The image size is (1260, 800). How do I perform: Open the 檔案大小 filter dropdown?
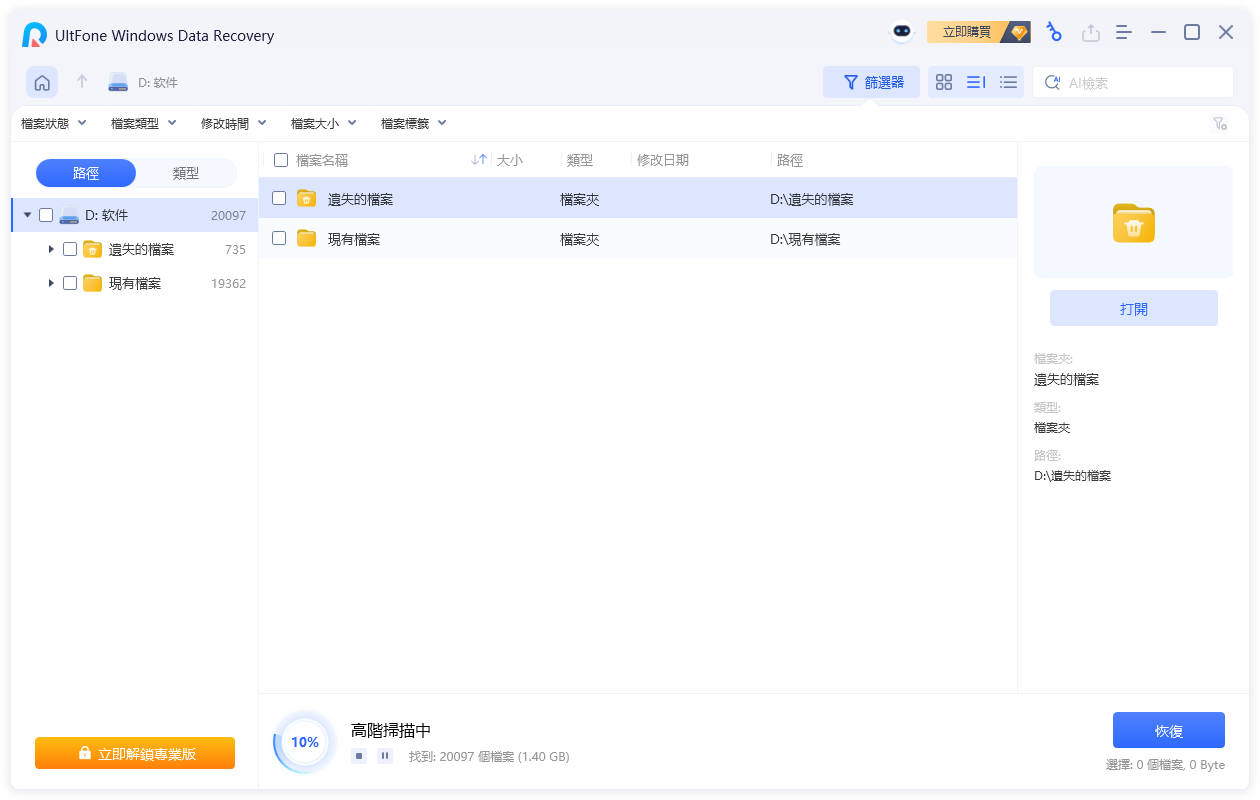[x=324, y=123]
